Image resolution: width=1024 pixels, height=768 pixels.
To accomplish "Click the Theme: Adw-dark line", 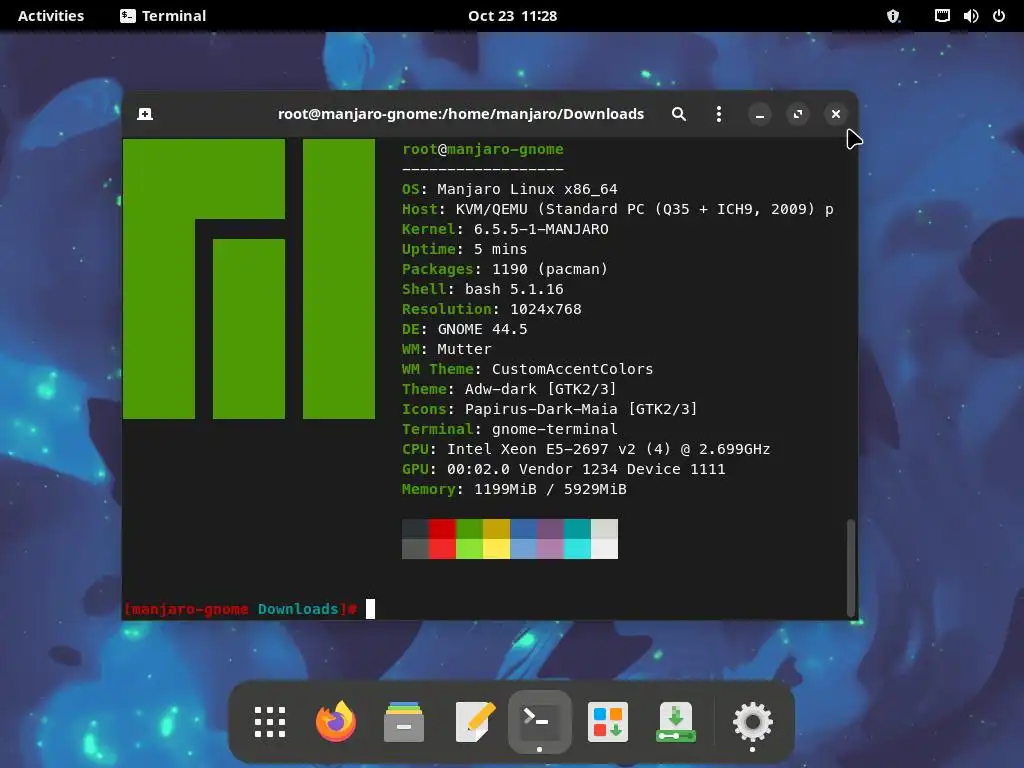I will (509, 389).
